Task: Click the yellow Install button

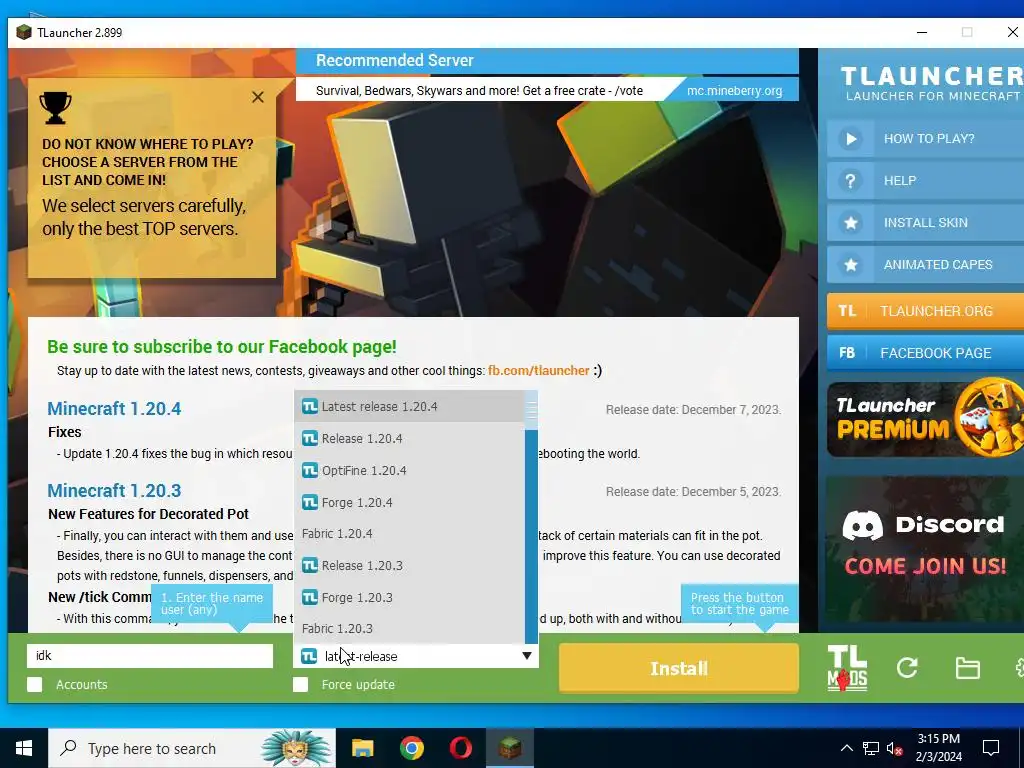Action: tap(679, 668)
